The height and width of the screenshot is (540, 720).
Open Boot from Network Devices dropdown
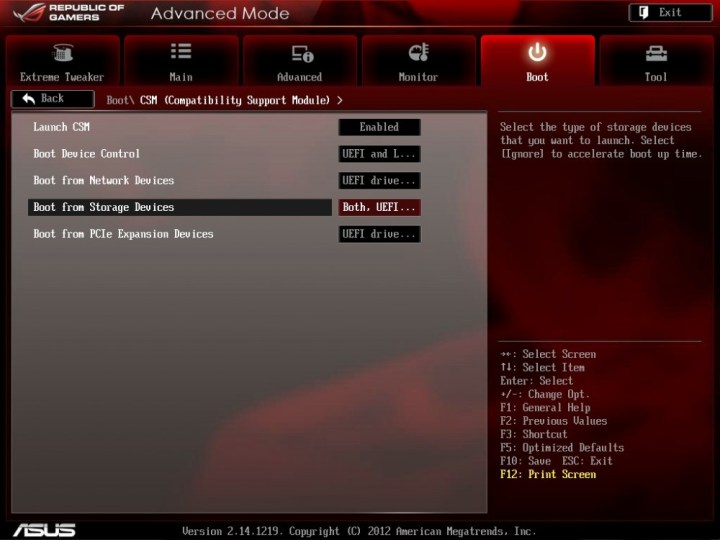point(379,181)
